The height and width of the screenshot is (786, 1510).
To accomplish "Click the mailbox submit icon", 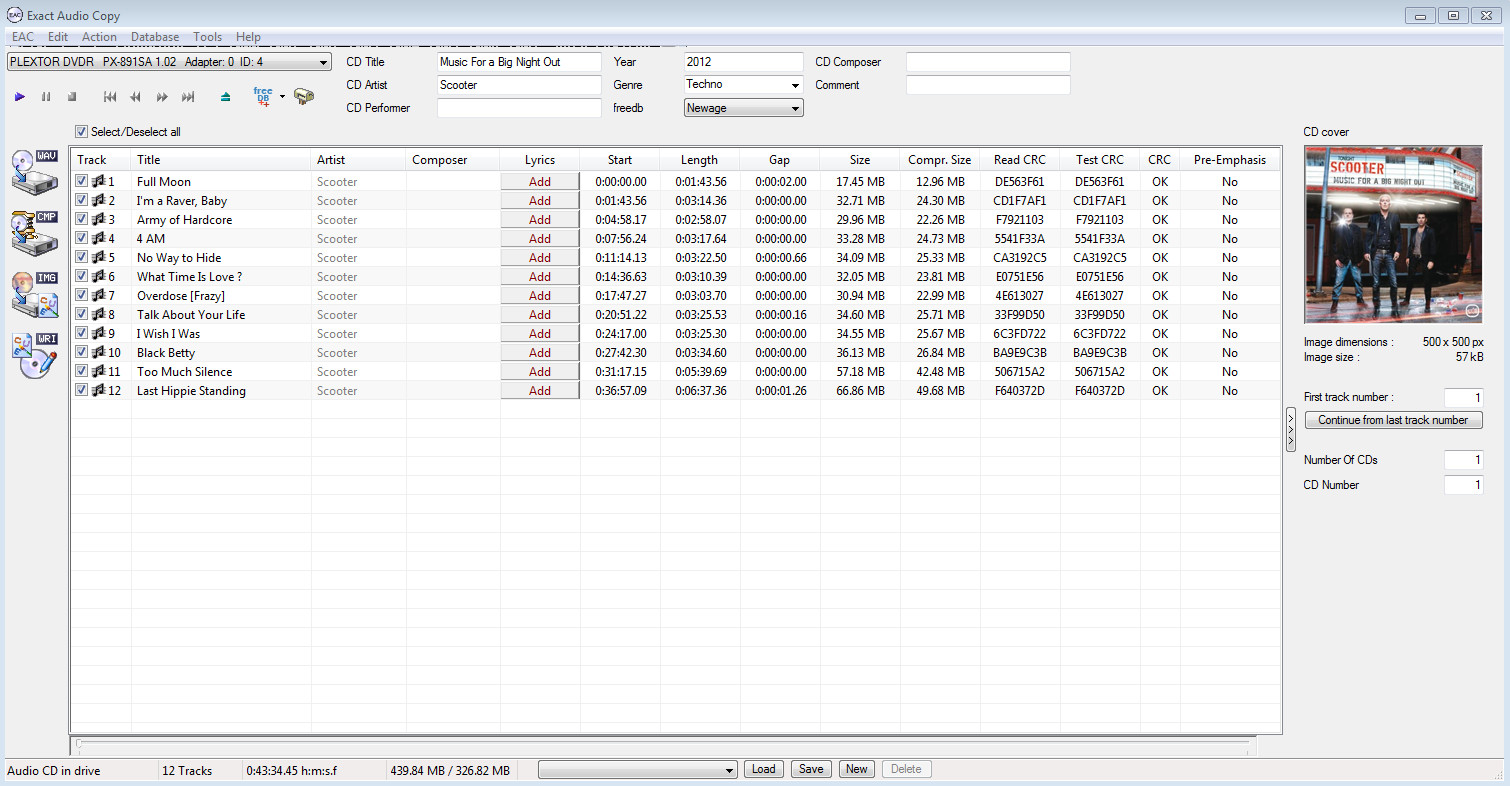I will (304, 97).
